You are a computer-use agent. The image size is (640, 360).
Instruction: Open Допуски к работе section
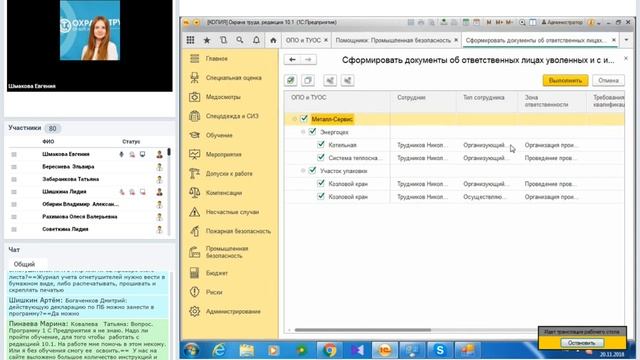230,173
